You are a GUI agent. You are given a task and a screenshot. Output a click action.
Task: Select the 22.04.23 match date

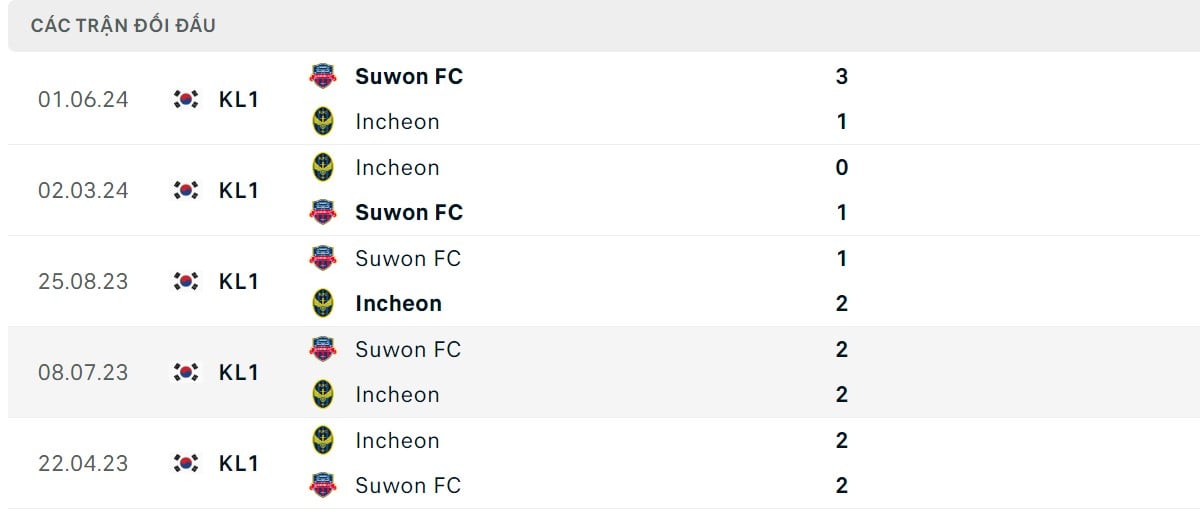click(x=83, y=463)
